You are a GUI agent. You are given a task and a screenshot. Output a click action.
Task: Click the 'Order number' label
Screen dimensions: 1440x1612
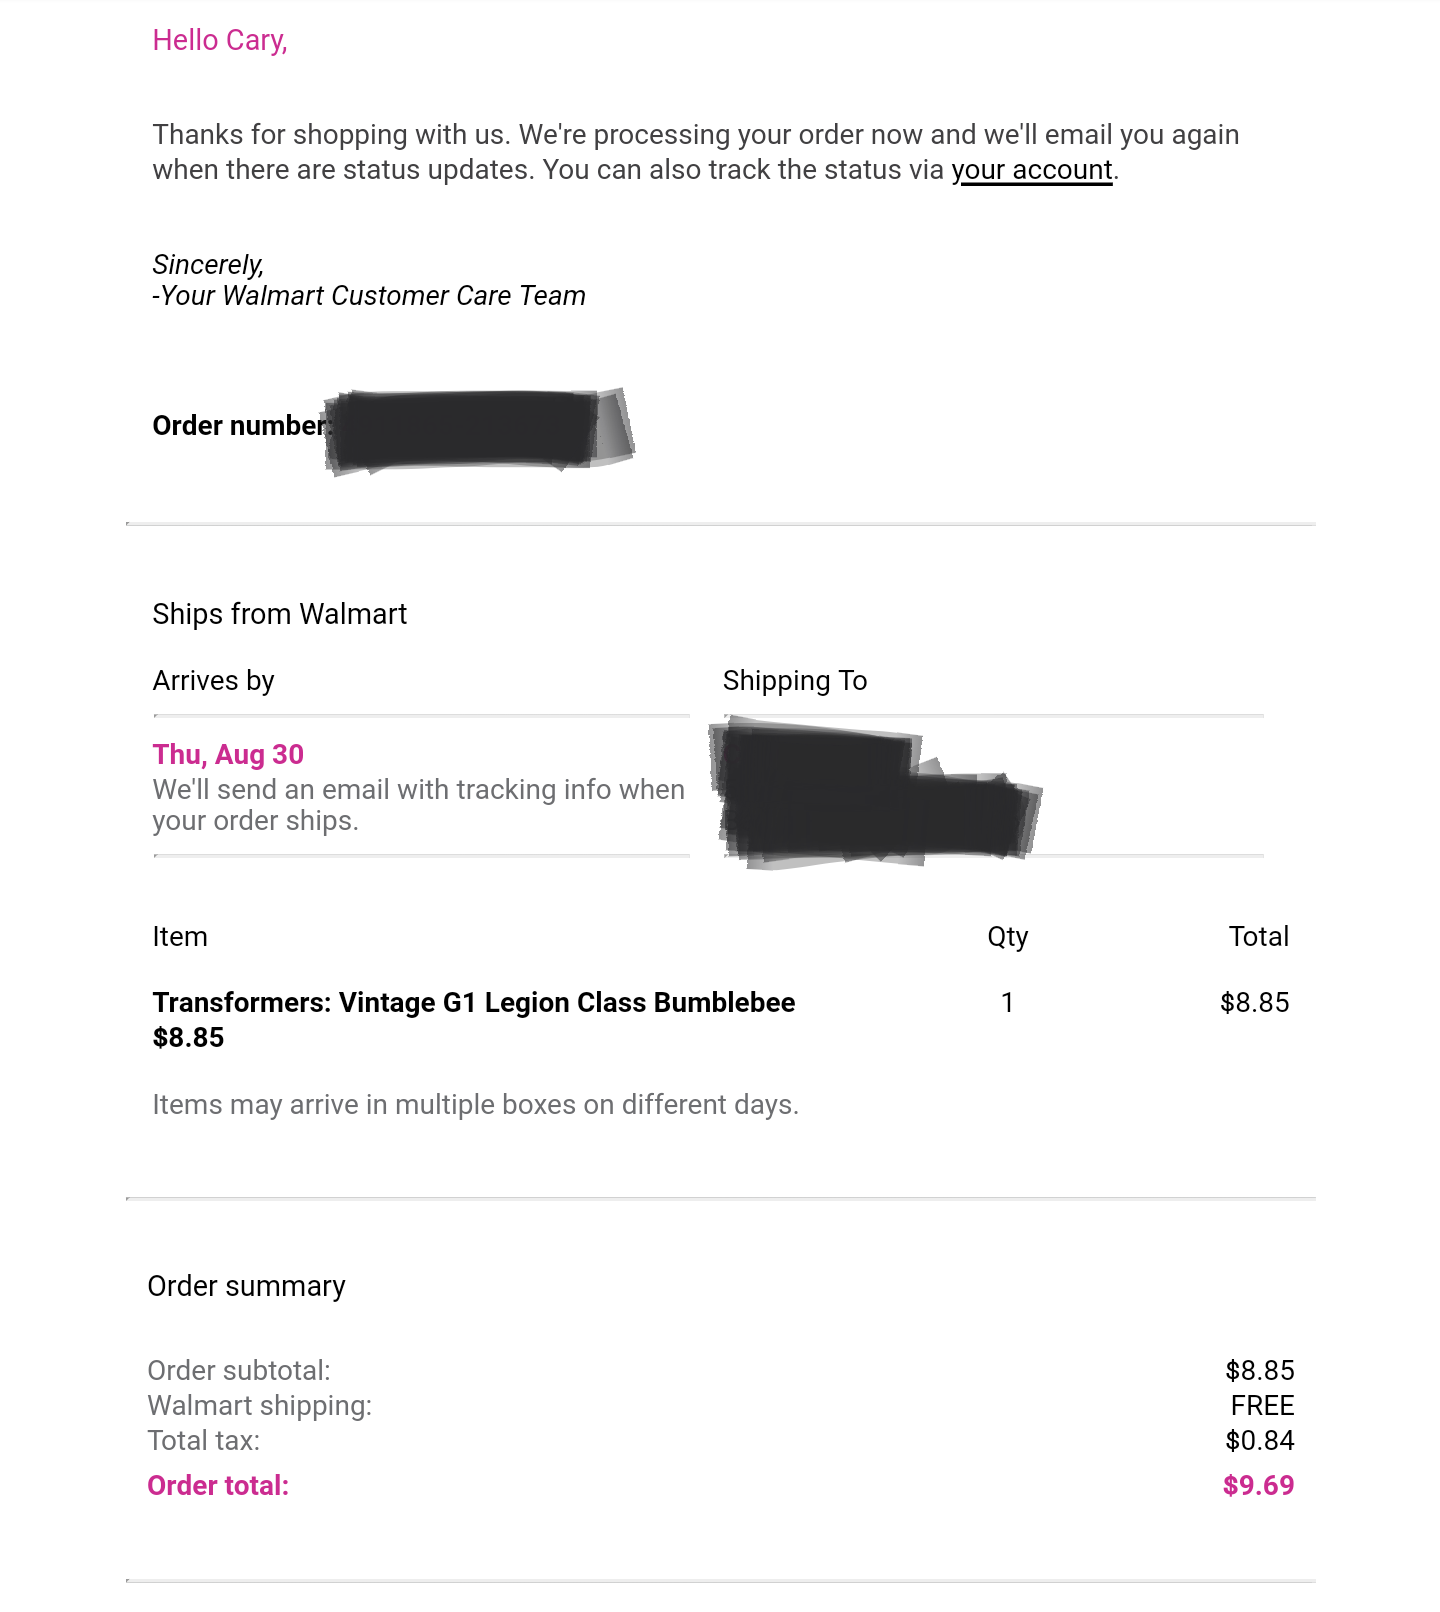click(x=239, y=426)
